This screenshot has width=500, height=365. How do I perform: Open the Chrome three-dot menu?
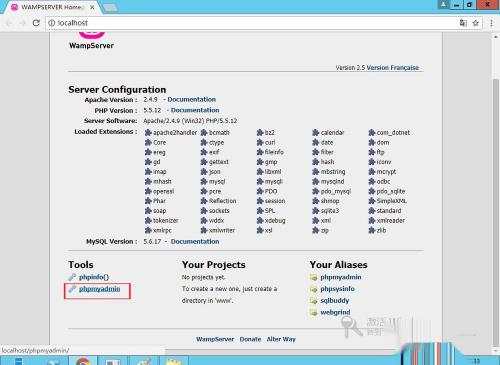pyautogui.click(x=491, y=23)
